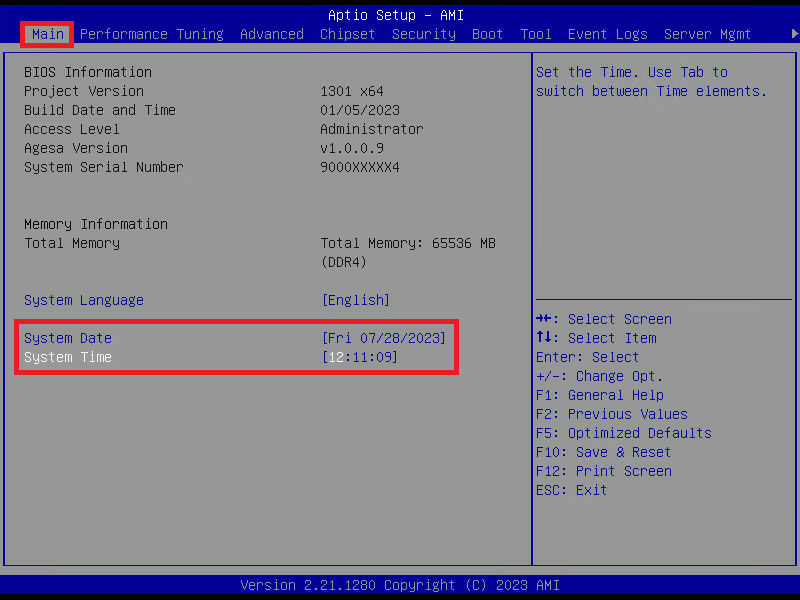This screenshot has height=600, width=800.
Task: Select the System Language setting label
Action: click(x=84, y=300)
